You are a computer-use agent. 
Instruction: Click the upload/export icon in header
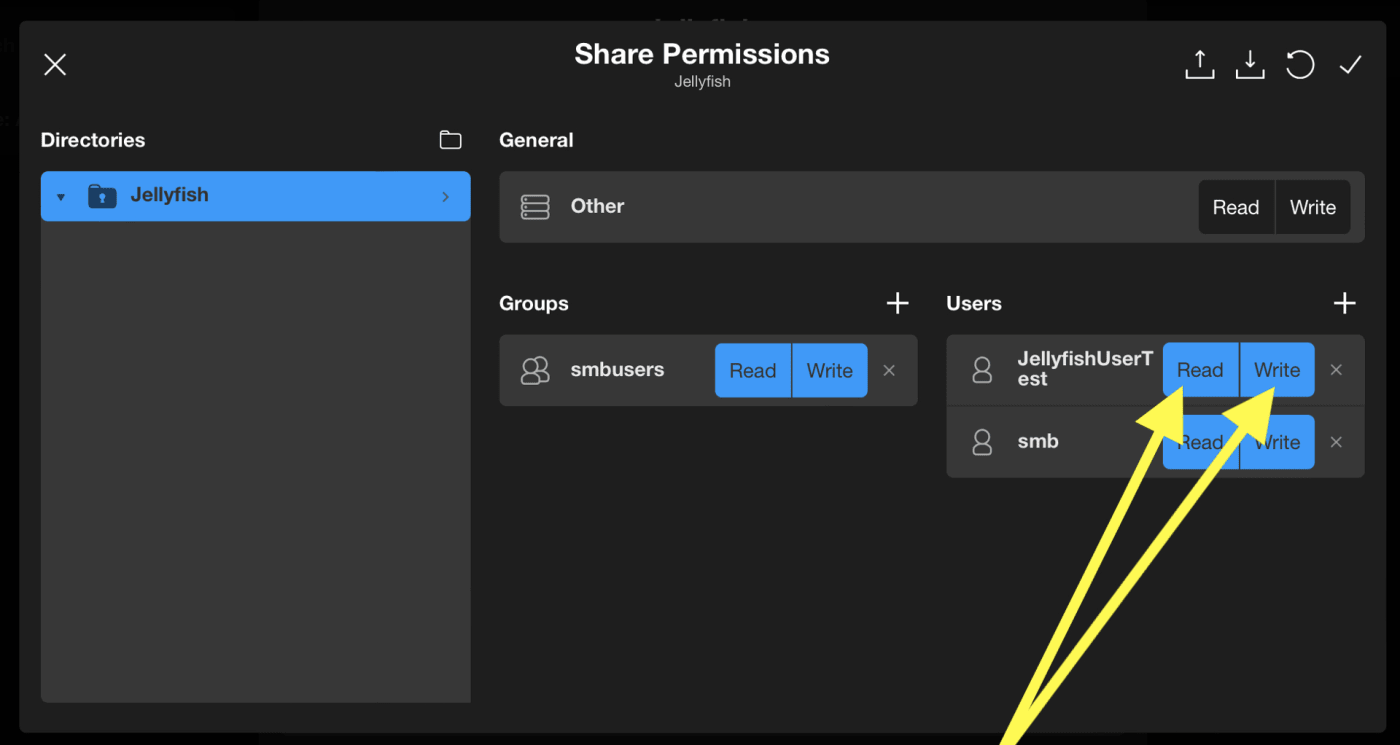(x=1199, y=65)
